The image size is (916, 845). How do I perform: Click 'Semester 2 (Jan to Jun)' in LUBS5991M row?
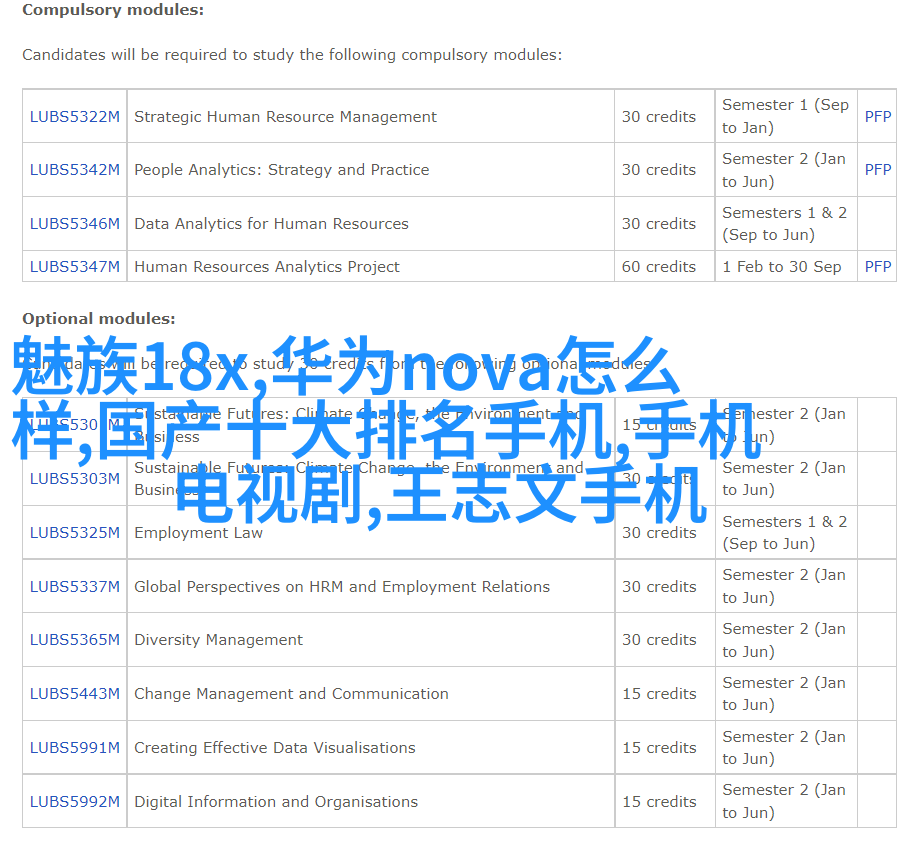(784, 747)
